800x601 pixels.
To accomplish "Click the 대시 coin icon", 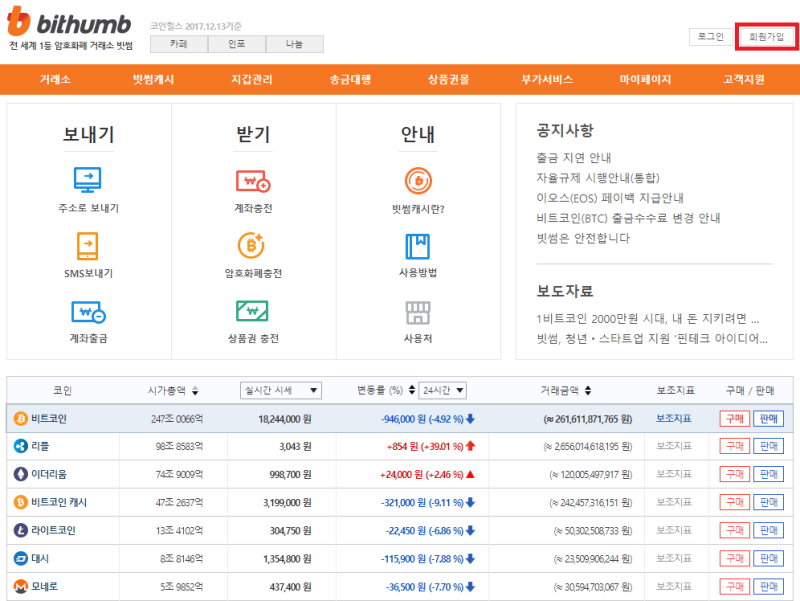I will (20, 559).
